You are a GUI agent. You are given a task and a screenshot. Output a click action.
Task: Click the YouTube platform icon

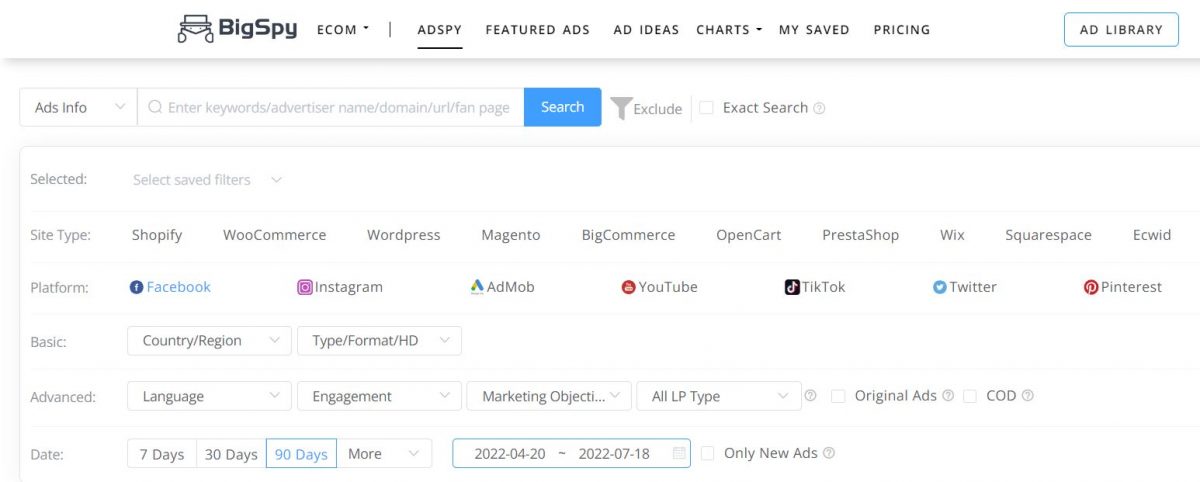629,287
